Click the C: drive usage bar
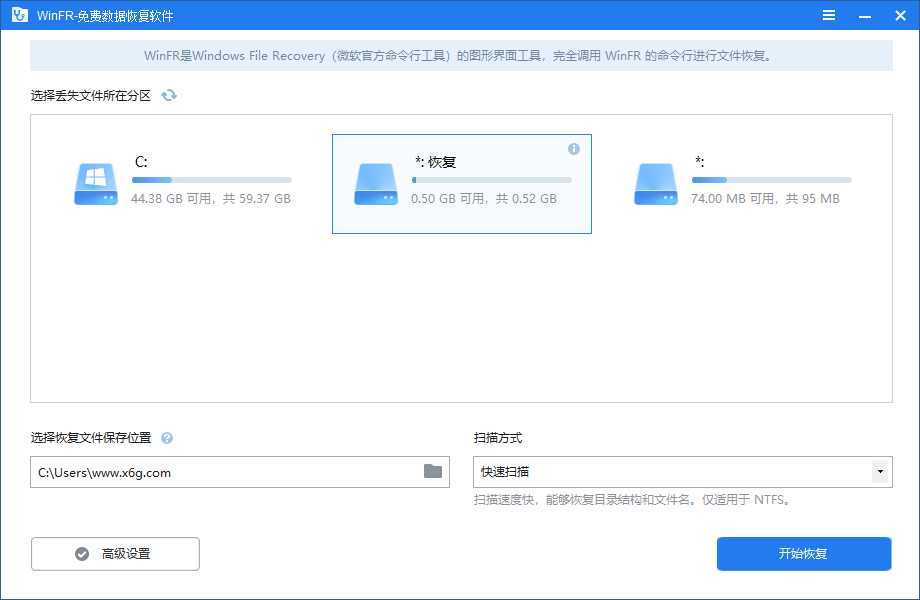920x600 pixels. (x=211, y=180)
